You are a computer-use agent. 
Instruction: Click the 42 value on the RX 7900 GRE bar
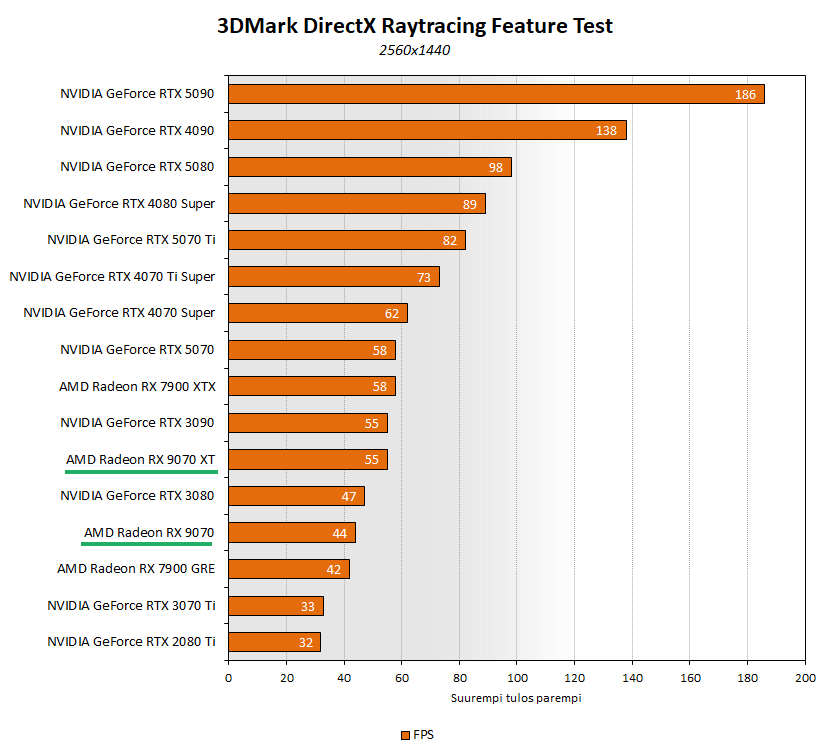[333, 570]
